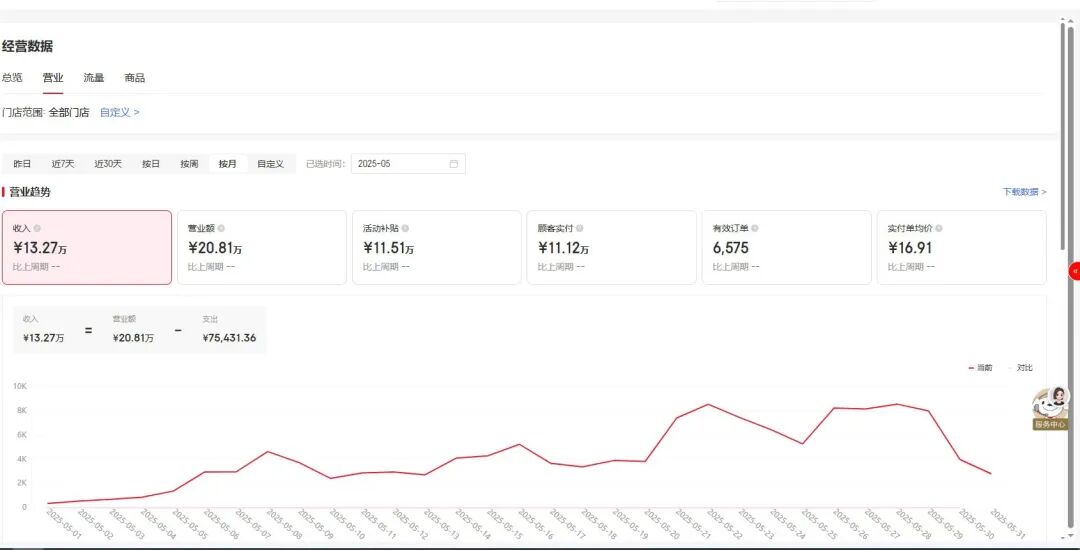Click the 2025-05 date input field
The width and height of the screenshot is (1080, 550).
pyautogui.click(x=408, y=164)
